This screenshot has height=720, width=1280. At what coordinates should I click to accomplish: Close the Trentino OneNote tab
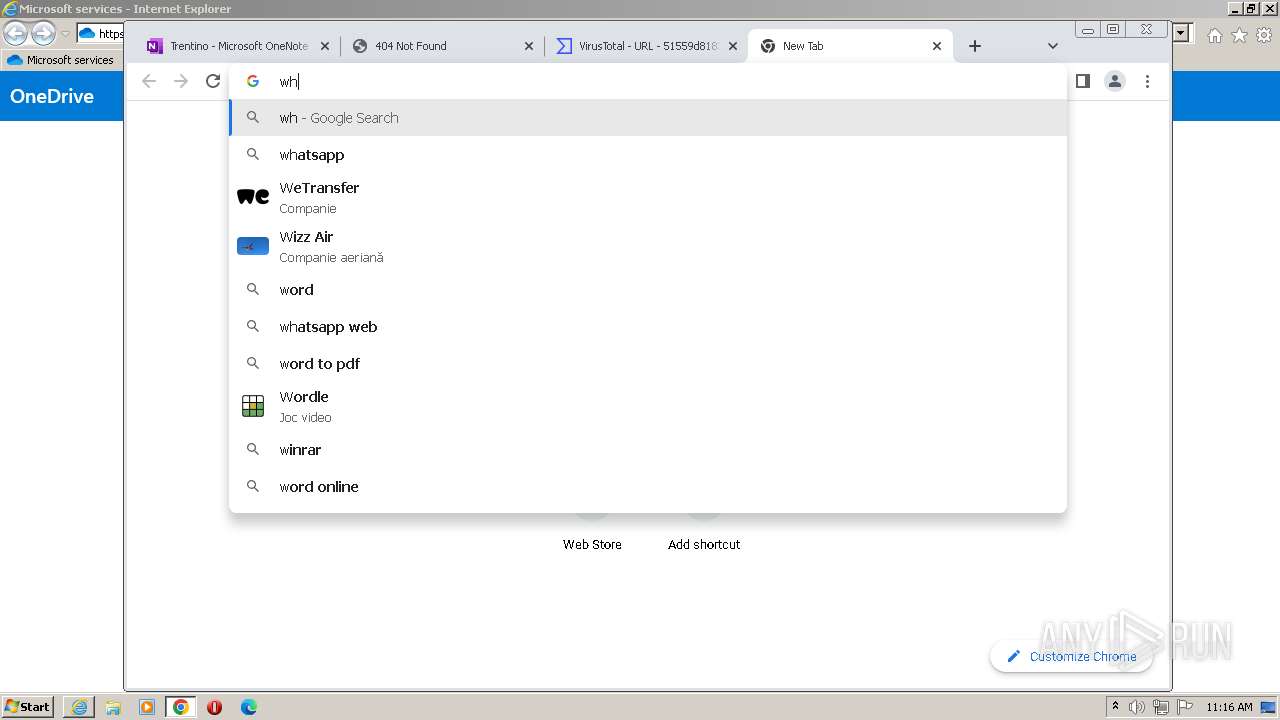[324, 46]
